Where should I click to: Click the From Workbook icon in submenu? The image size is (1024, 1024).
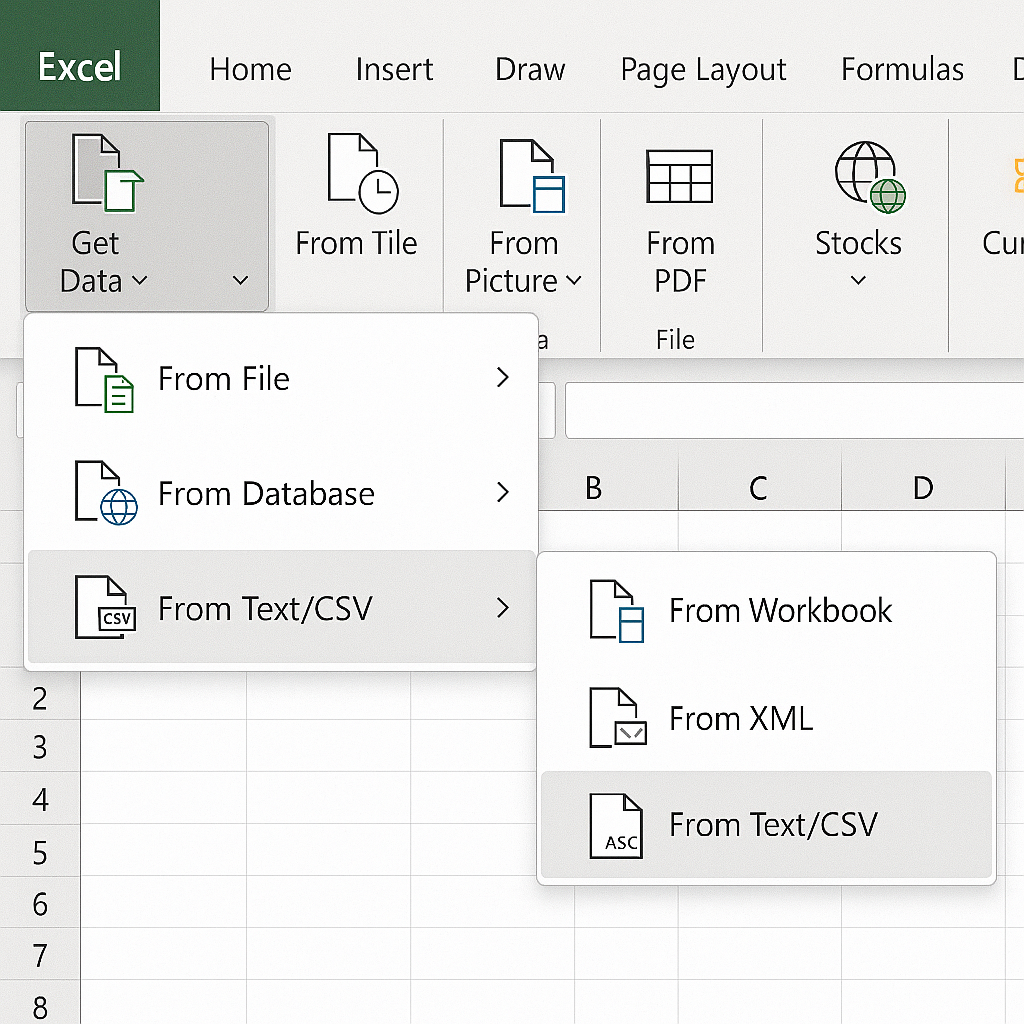coord(616,611)
